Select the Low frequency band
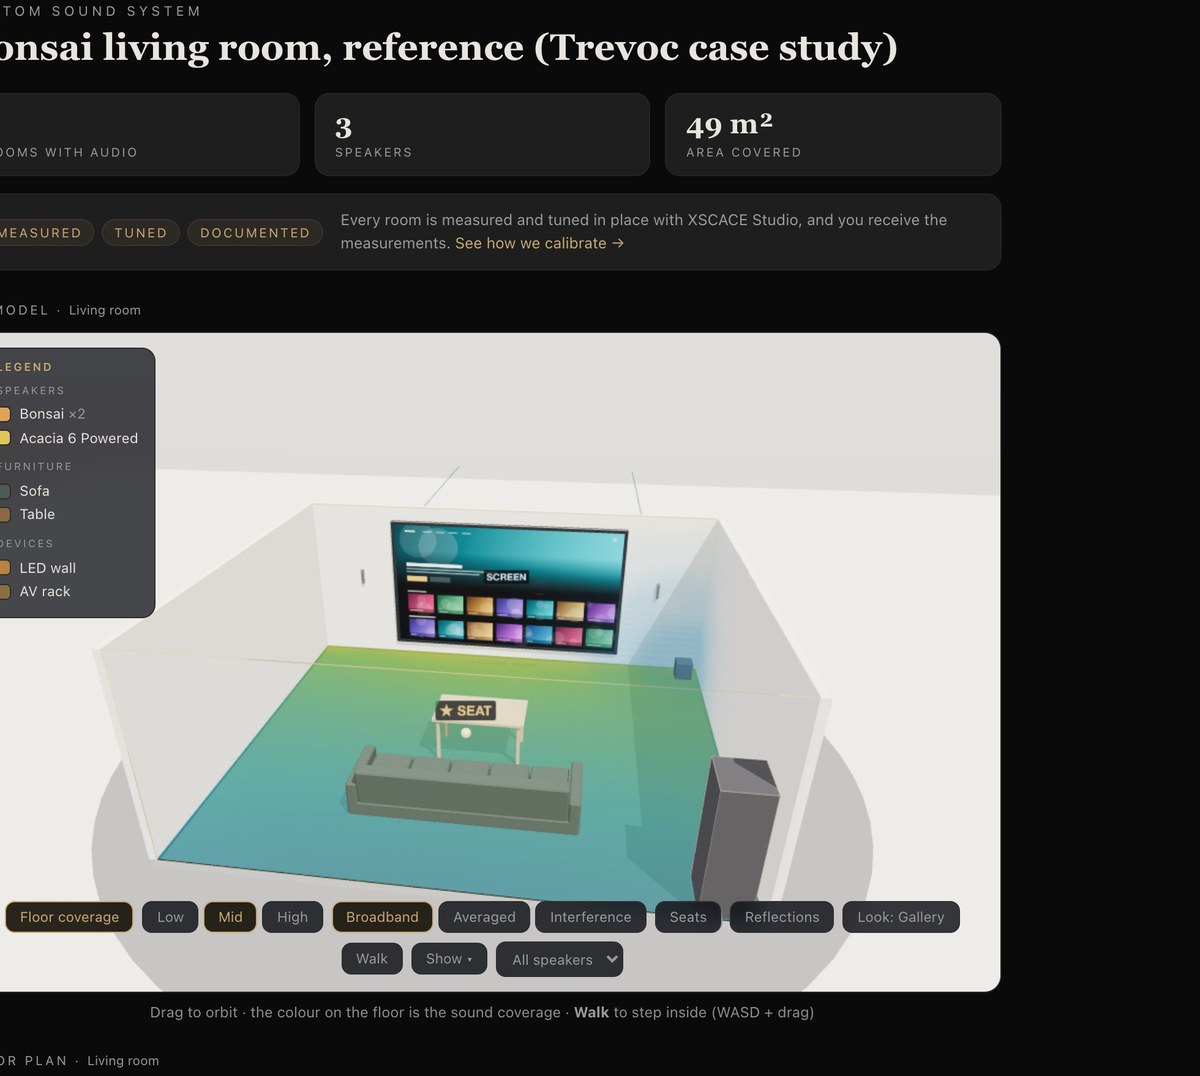 click(170, 917)
